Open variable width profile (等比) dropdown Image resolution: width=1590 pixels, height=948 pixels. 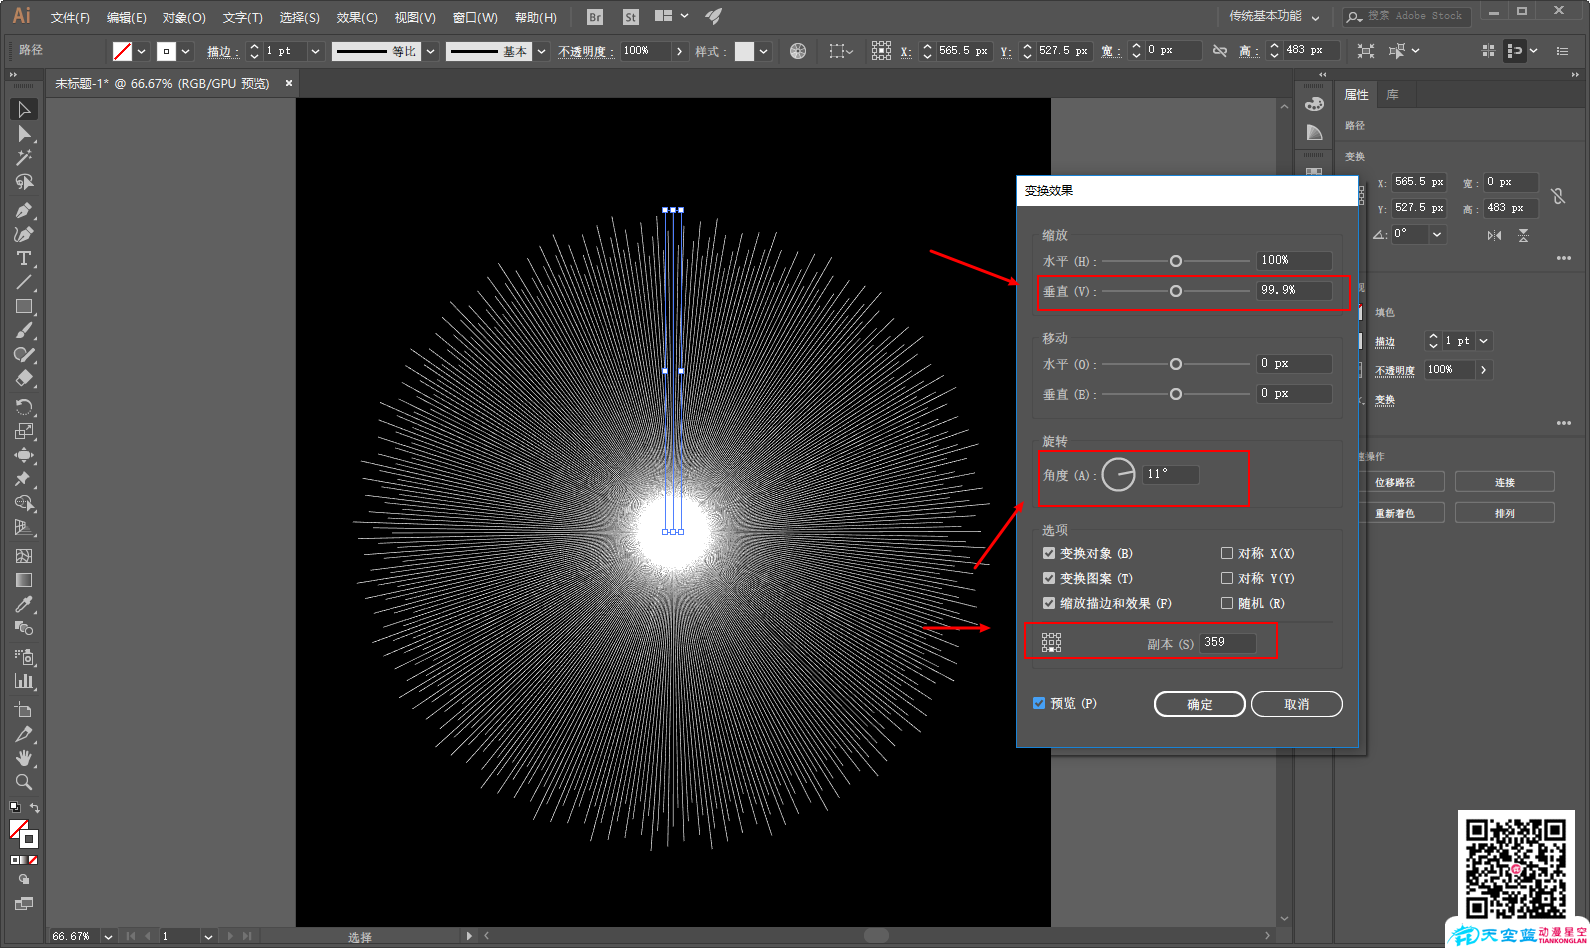pyautogui.click(x=431, y=51)
